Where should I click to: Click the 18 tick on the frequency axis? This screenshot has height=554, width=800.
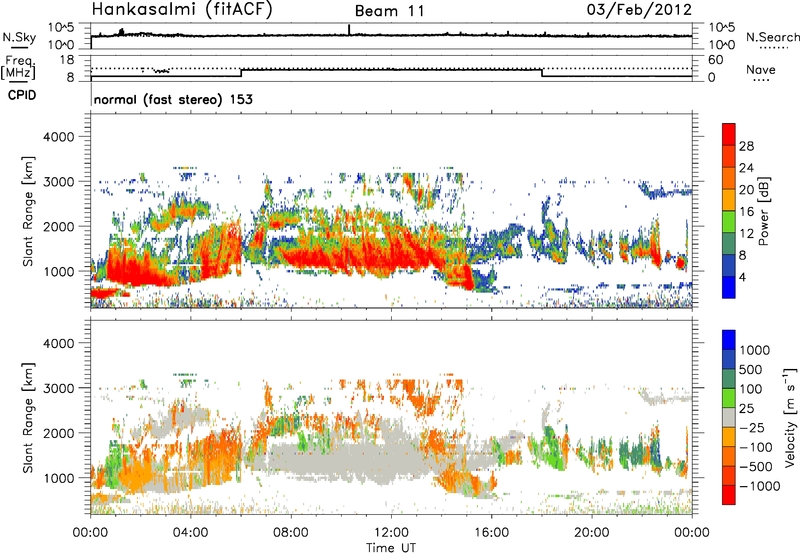(66, 60)
